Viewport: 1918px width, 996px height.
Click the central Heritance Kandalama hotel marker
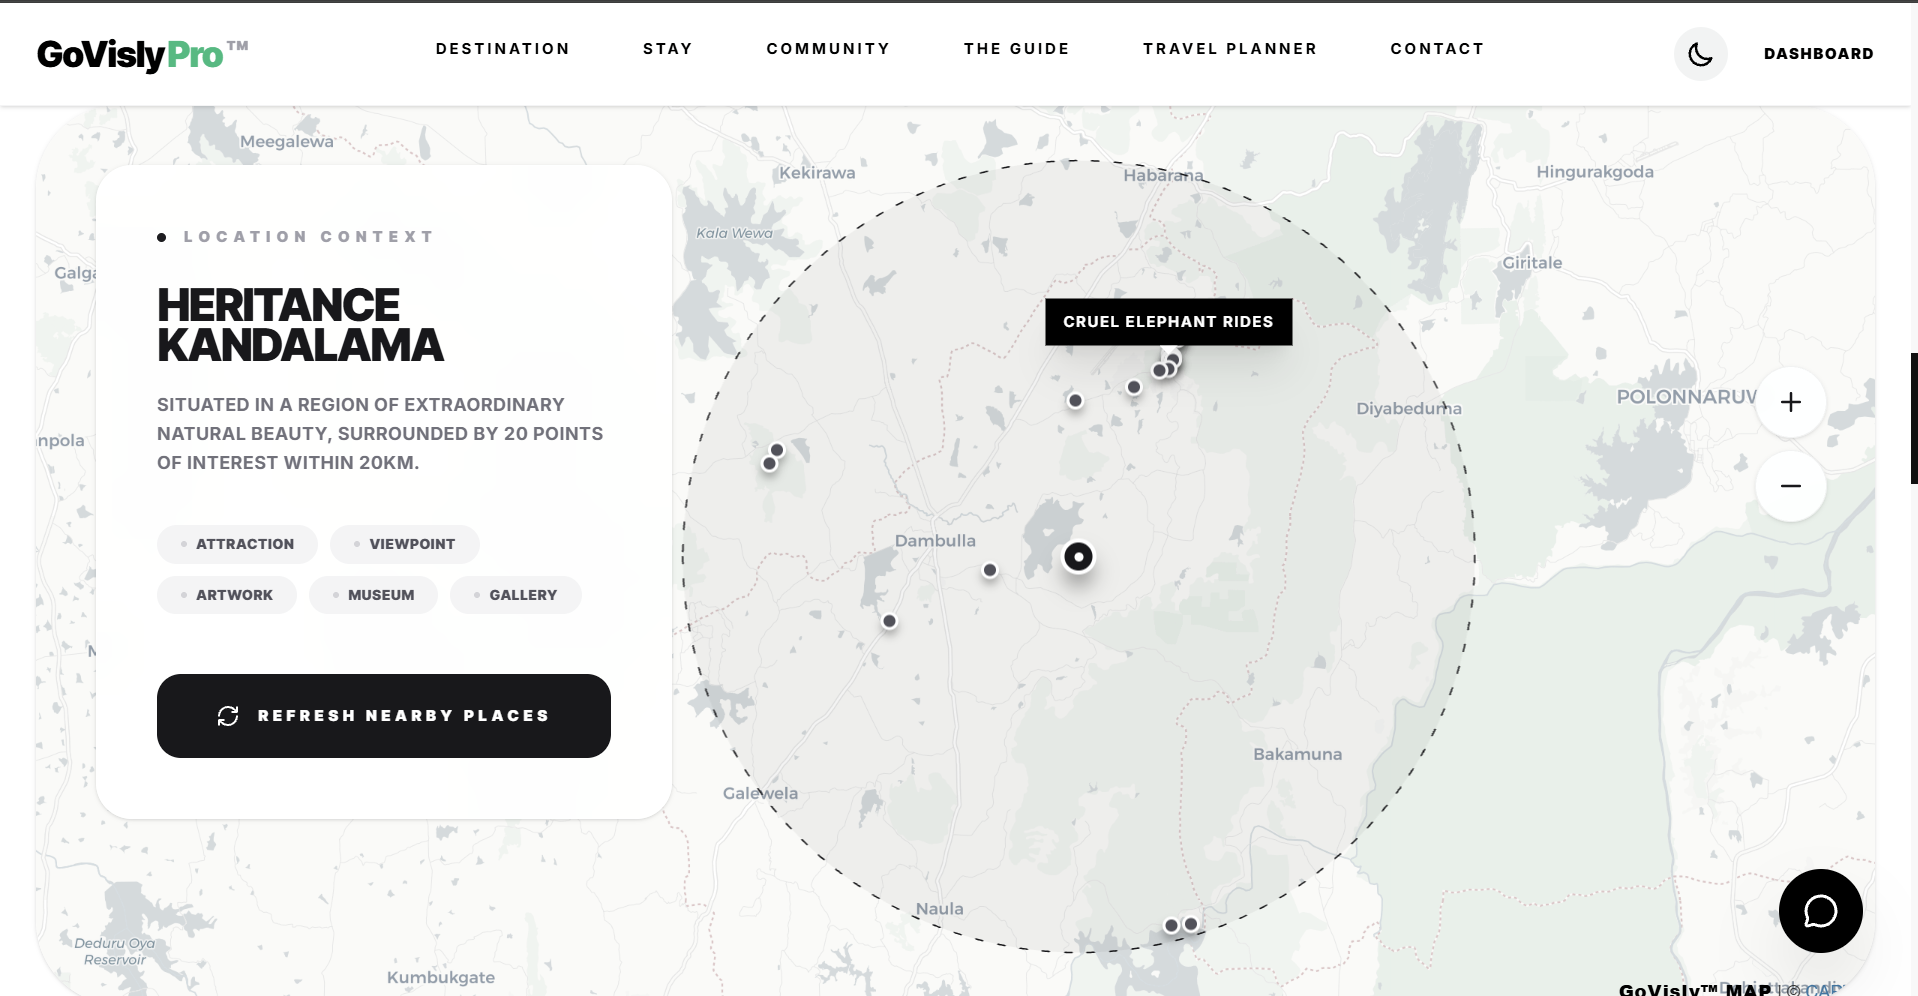(1078, 557)
